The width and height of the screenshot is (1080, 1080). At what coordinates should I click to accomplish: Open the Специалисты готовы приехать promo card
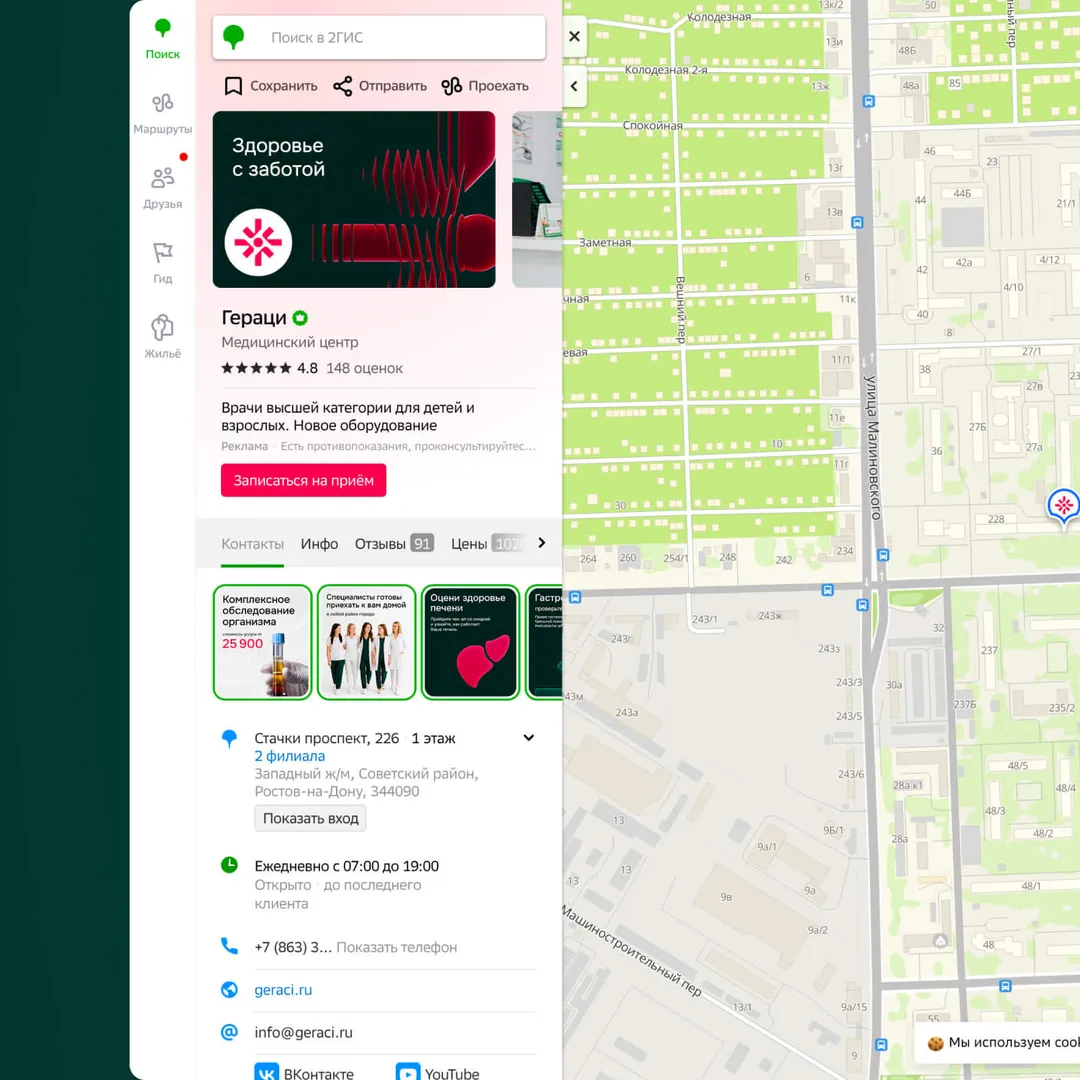(366, 642)
